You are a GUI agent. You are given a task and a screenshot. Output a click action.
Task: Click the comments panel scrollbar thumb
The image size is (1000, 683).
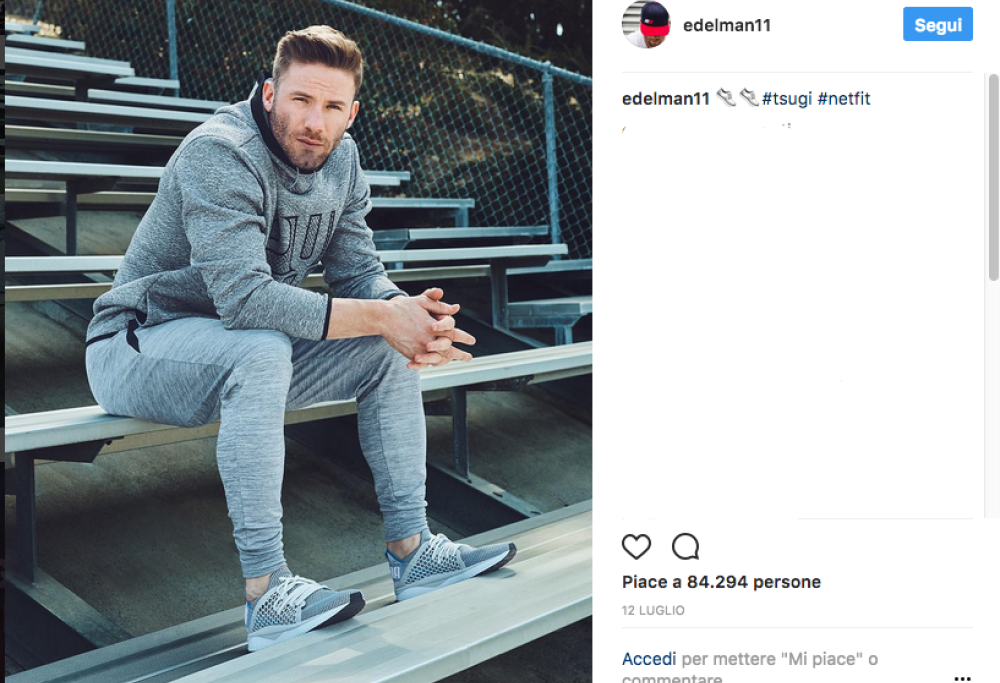(x=993, y=177)
